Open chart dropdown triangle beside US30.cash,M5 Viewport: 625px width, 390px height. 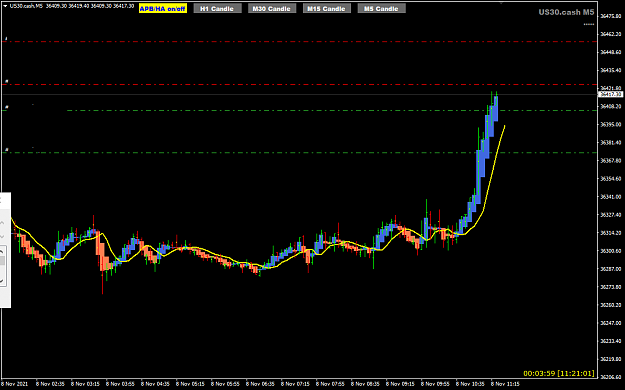(5, 6)
